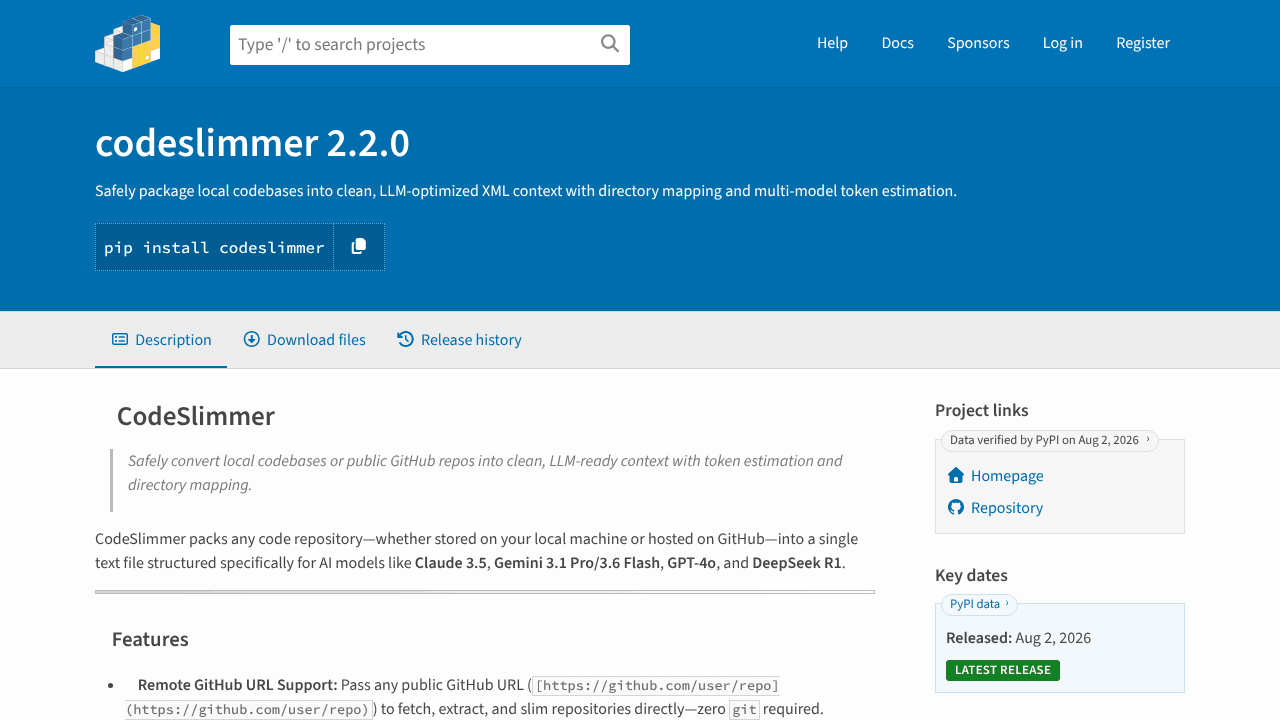
Task: Switch to the Release history tab
Action: (x=460, y=340)
